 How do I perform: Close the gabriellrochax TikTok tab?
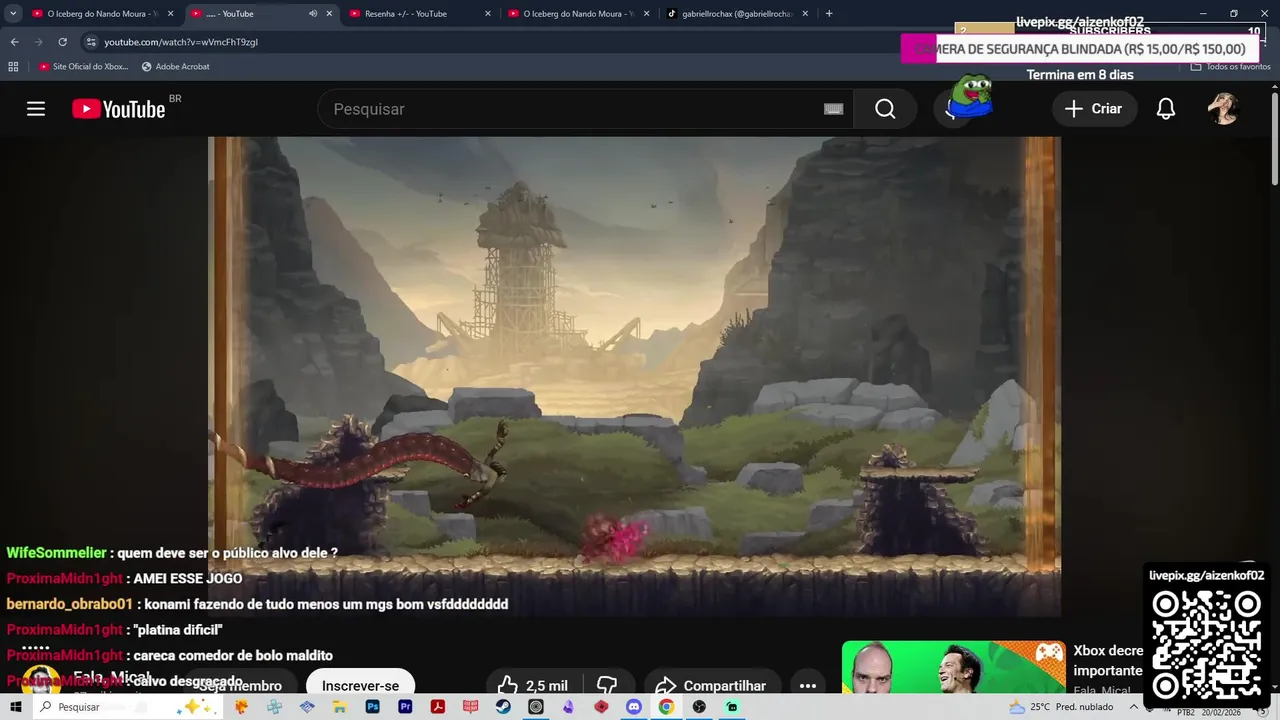805,14
